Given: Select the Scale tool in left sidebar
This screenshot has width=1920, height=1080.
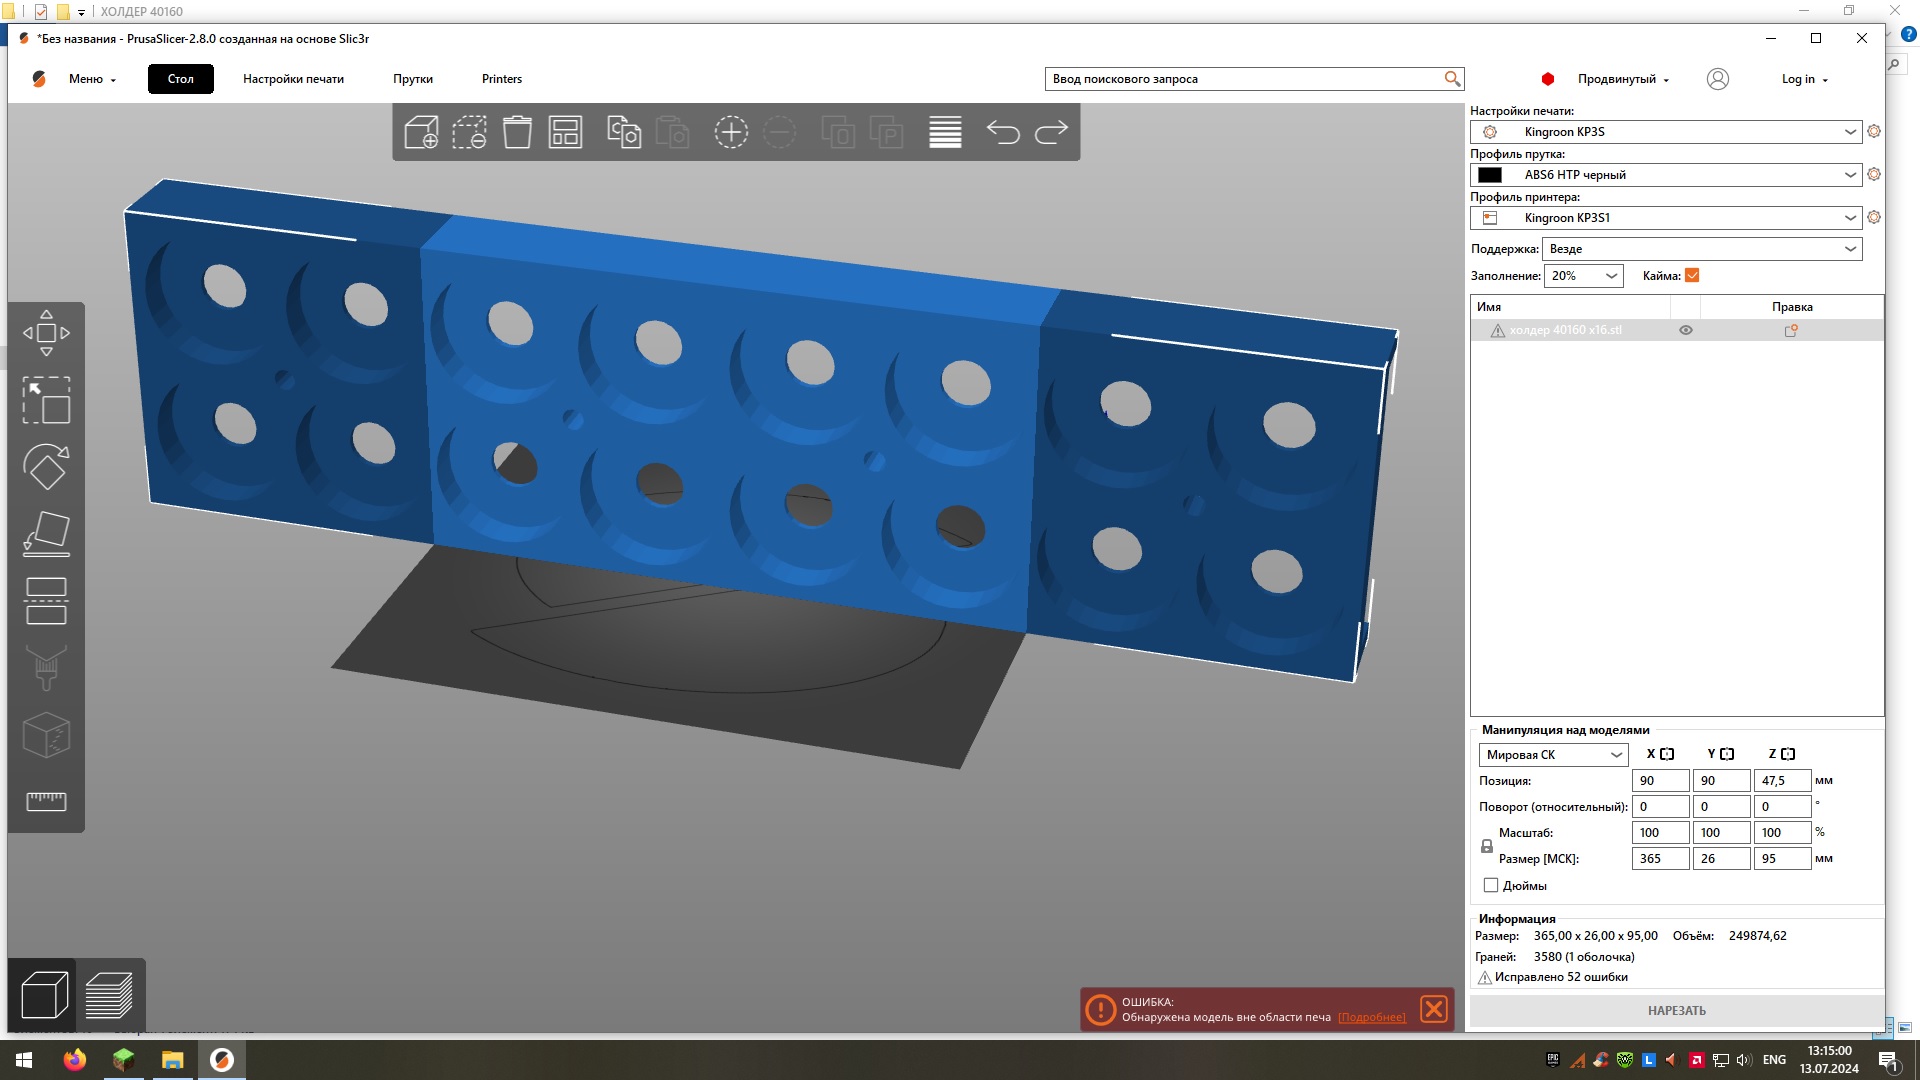Looking at the screenshot, I should tap(46, 400).
